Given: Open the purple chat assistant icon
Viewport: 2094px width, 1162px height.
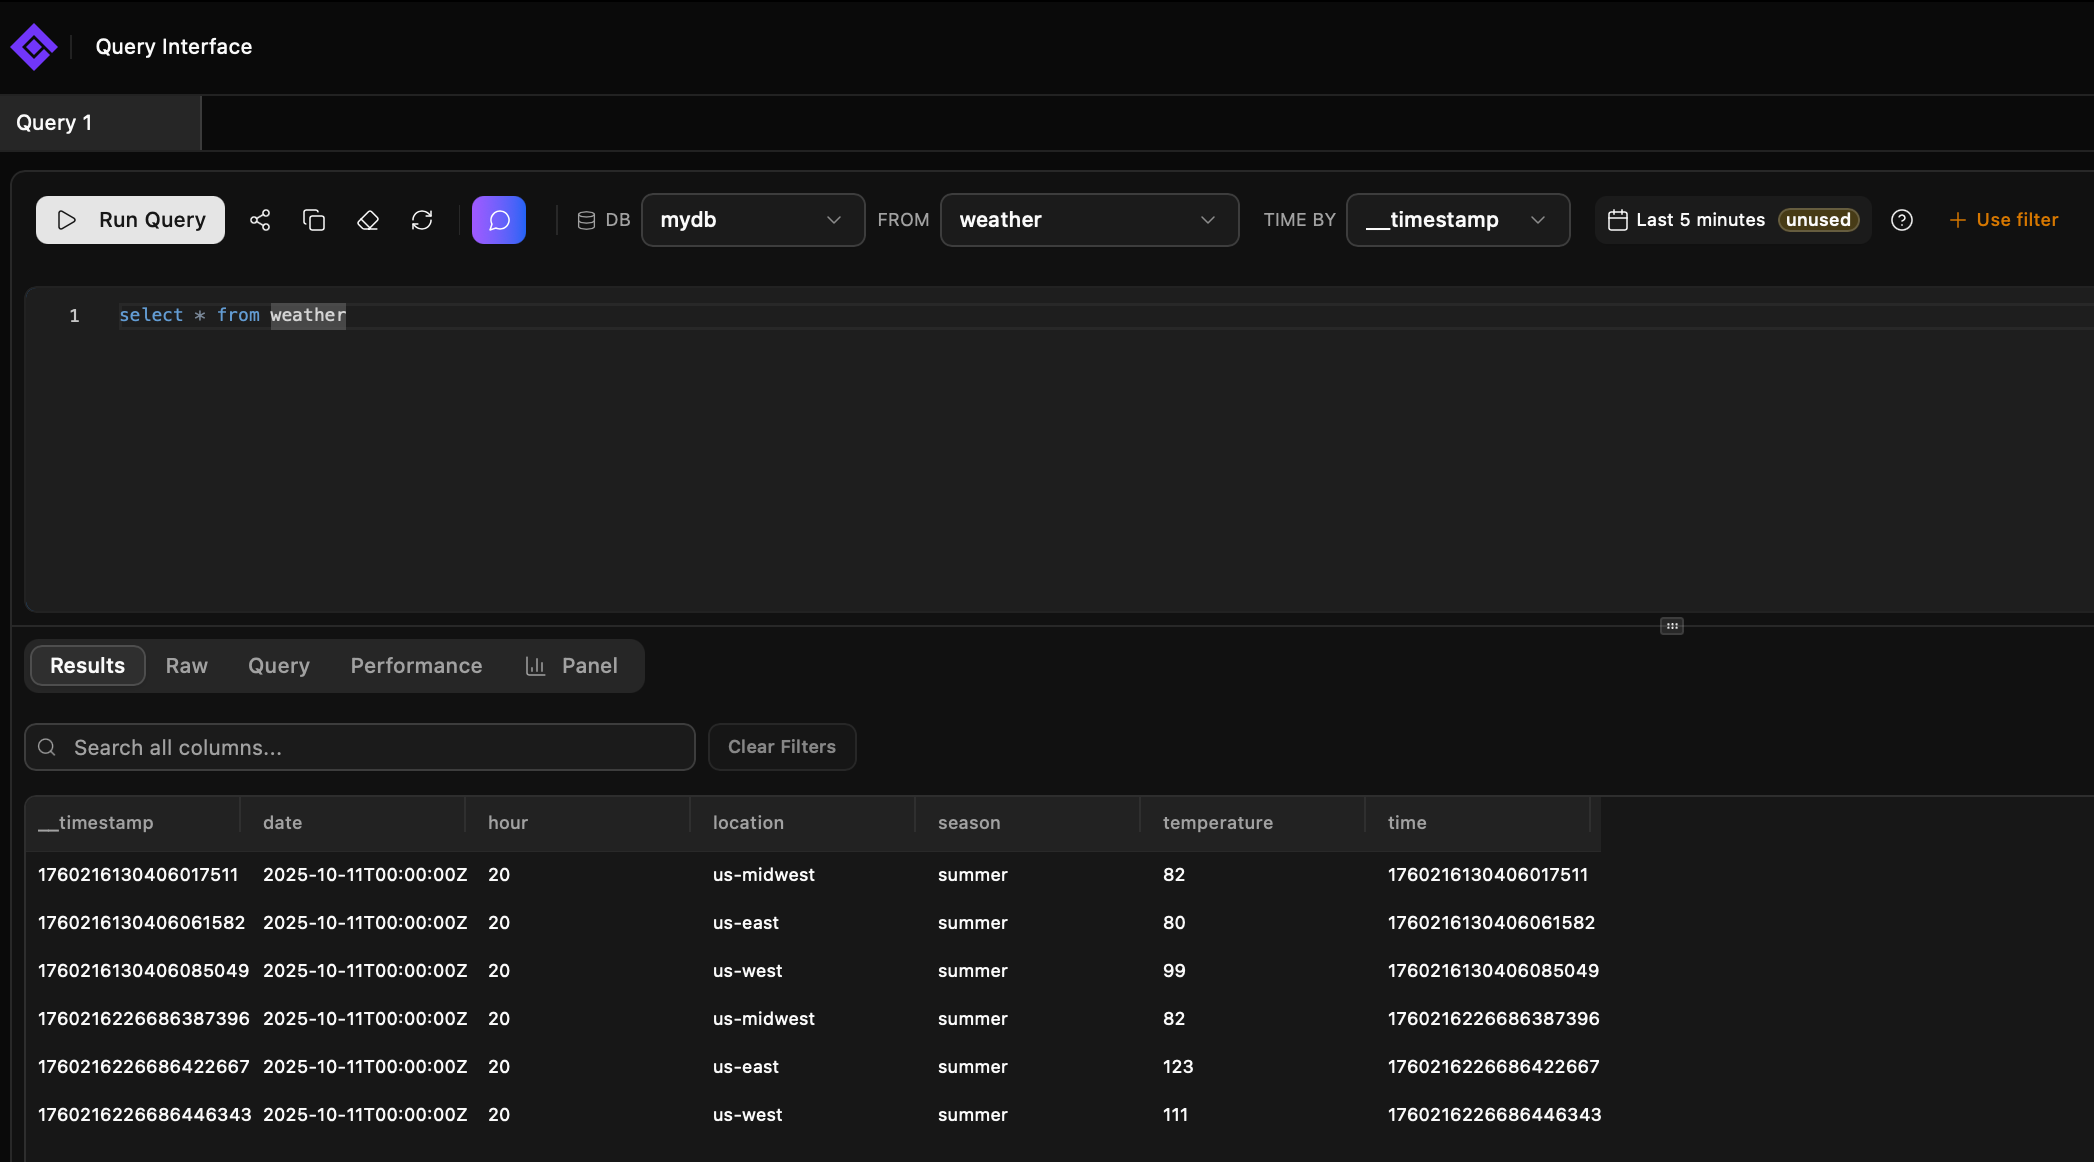Looking at the screenshot, I should (499, 220).
